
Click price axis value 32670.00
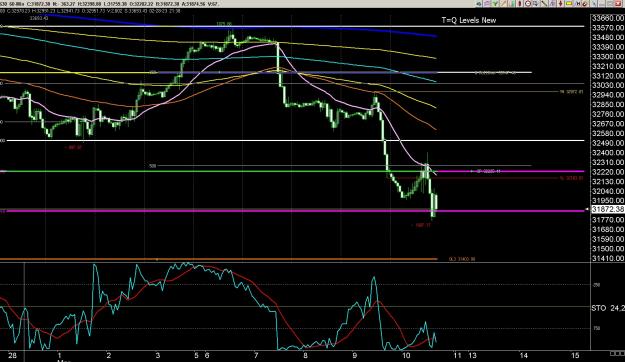point(608,124)
